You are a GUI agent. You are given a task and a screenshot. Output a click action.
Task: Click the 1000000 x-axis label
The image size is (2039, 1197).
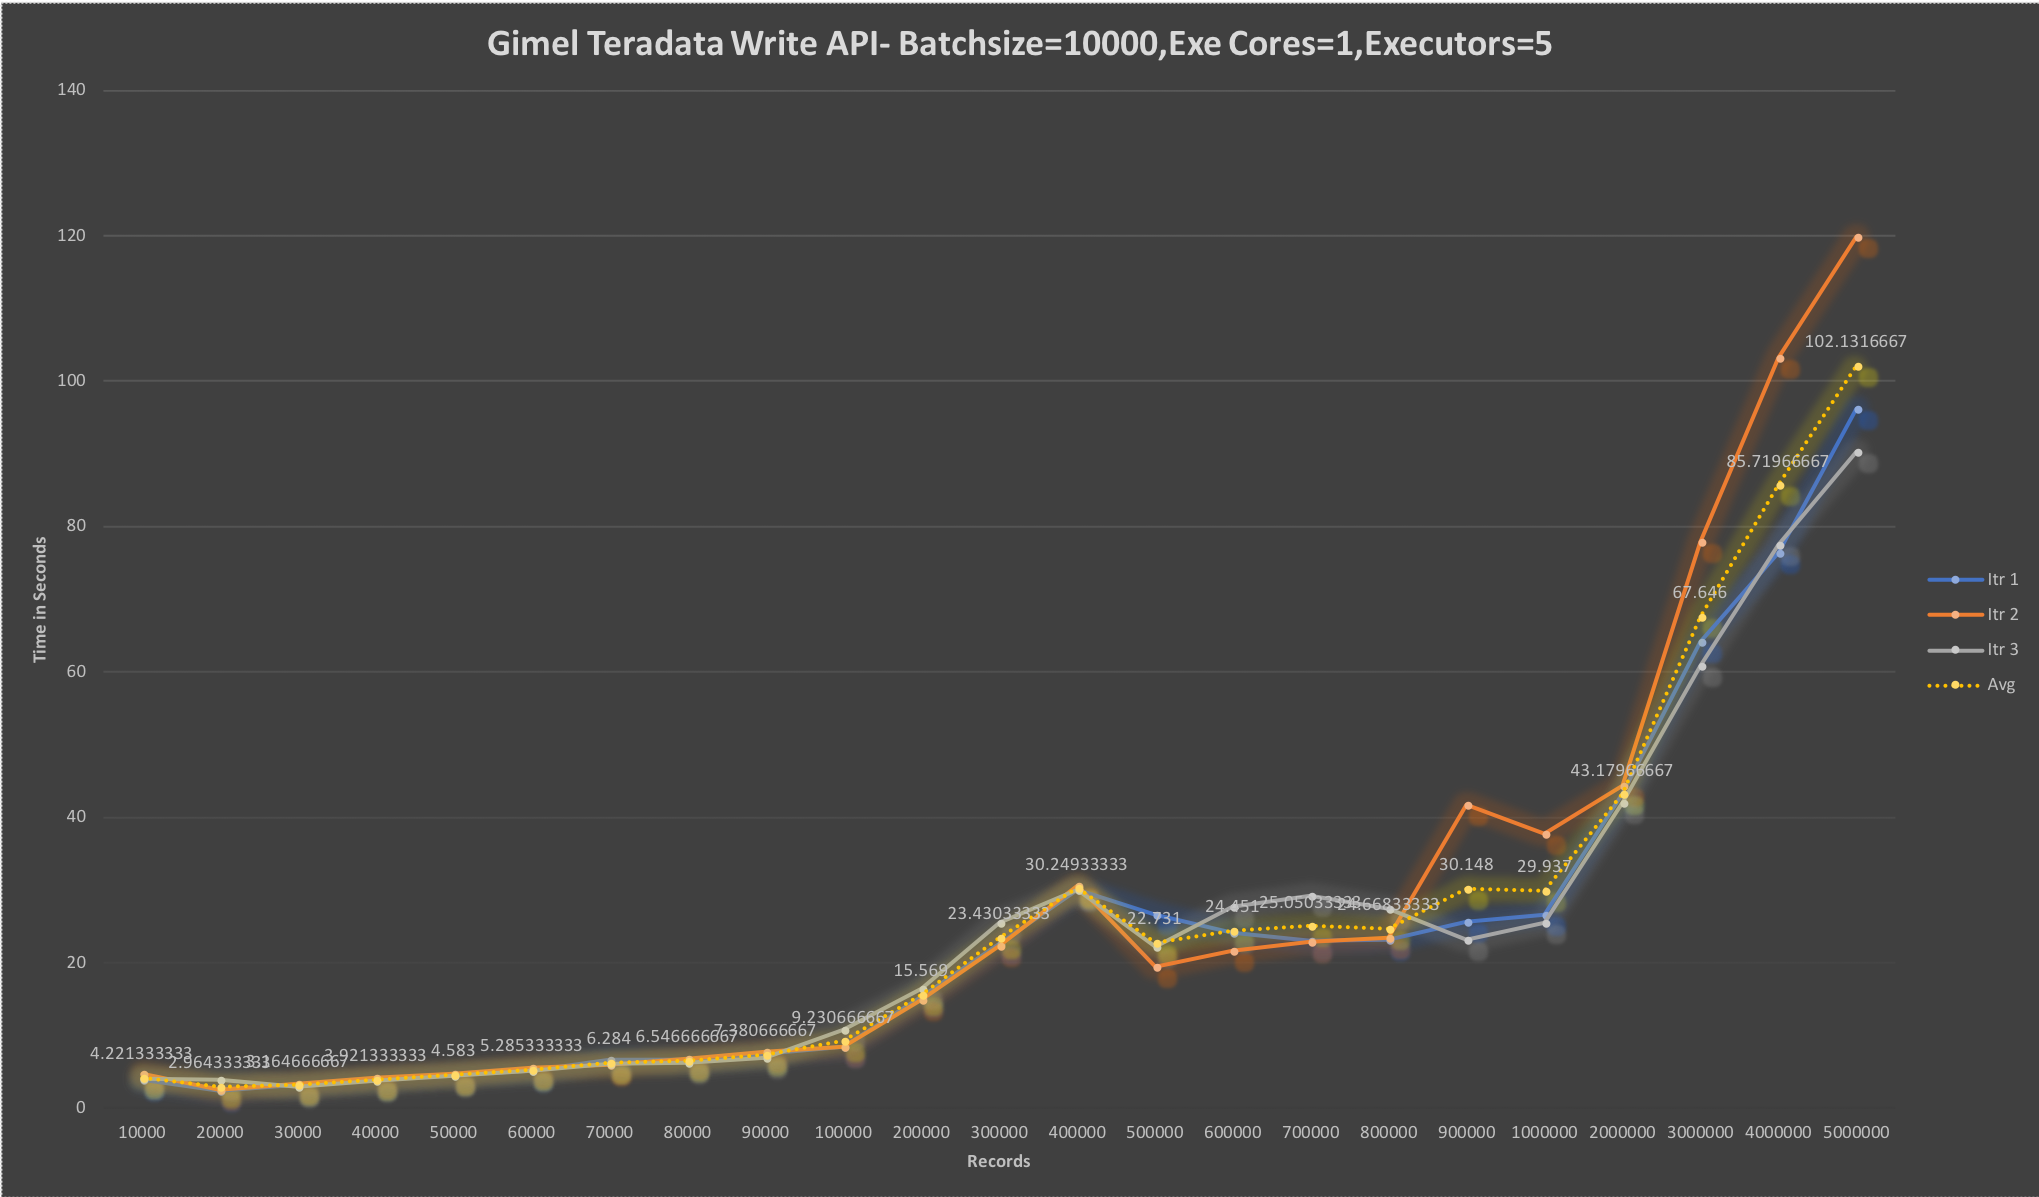pos(1544,1132)
